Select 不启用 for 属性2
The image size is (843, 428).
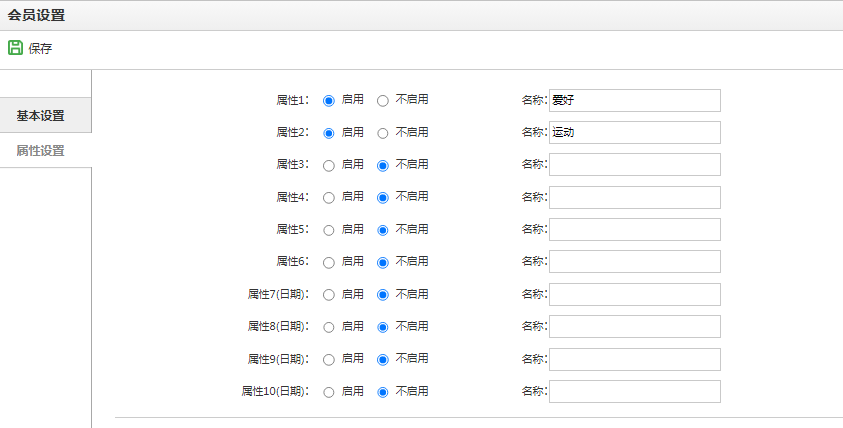tap(382, 133)
